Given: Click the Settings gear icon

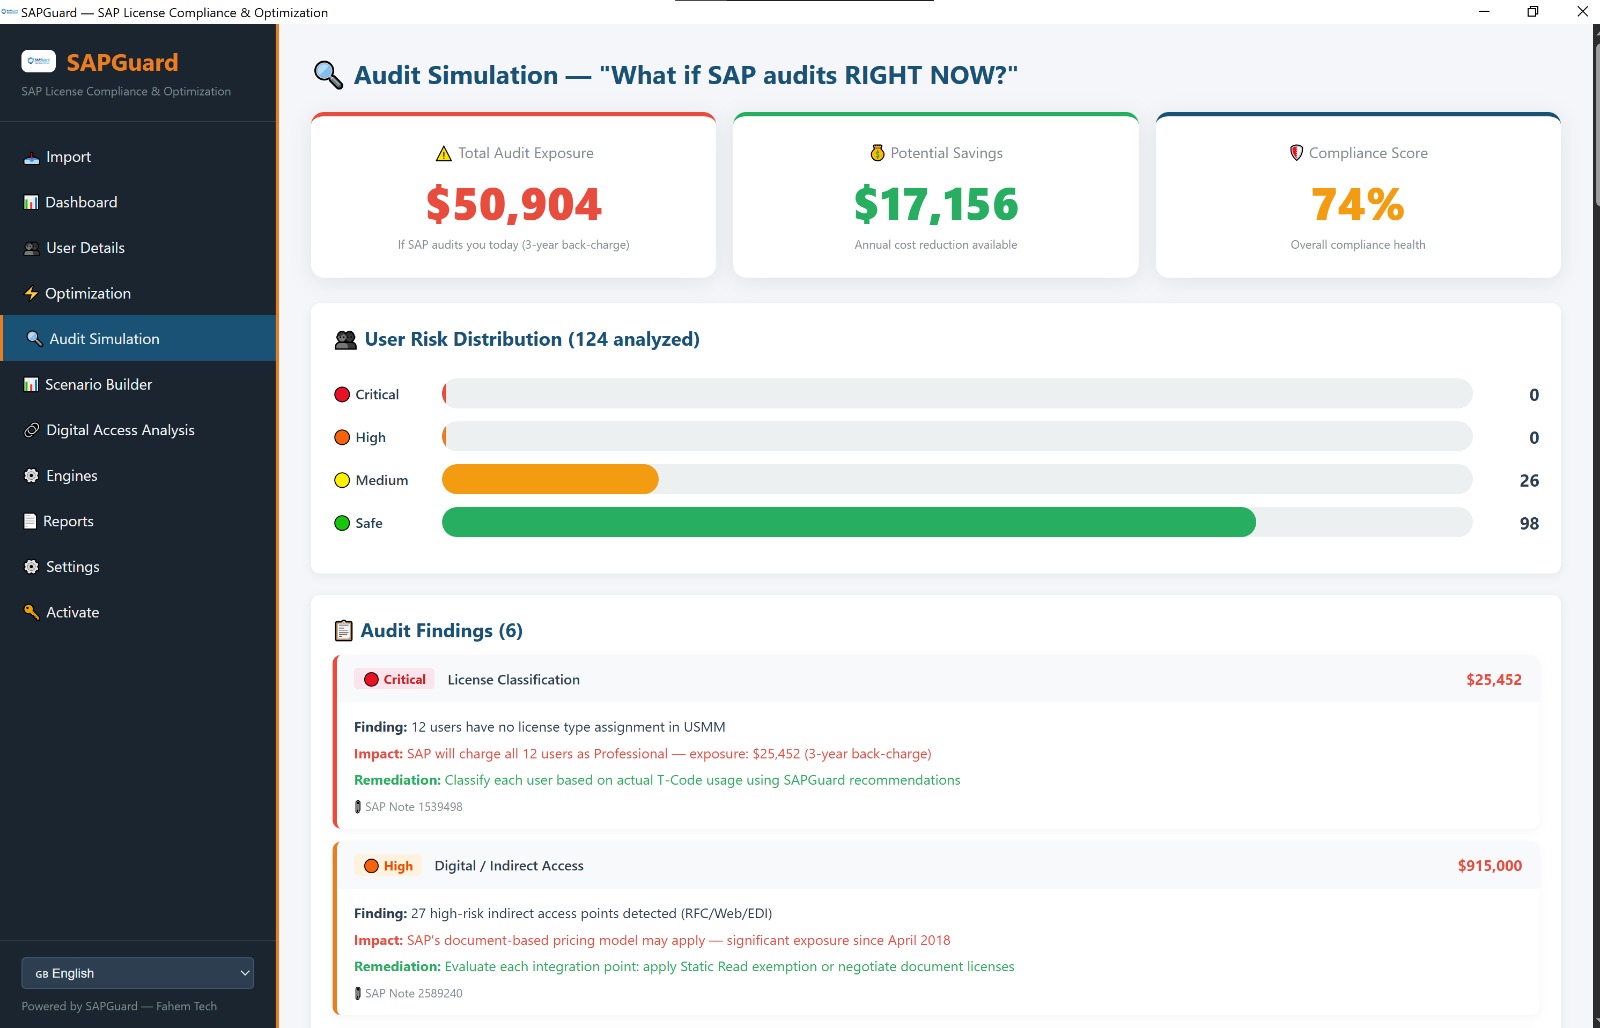Looking at the screenshot, I should click(x=32, y=567).
